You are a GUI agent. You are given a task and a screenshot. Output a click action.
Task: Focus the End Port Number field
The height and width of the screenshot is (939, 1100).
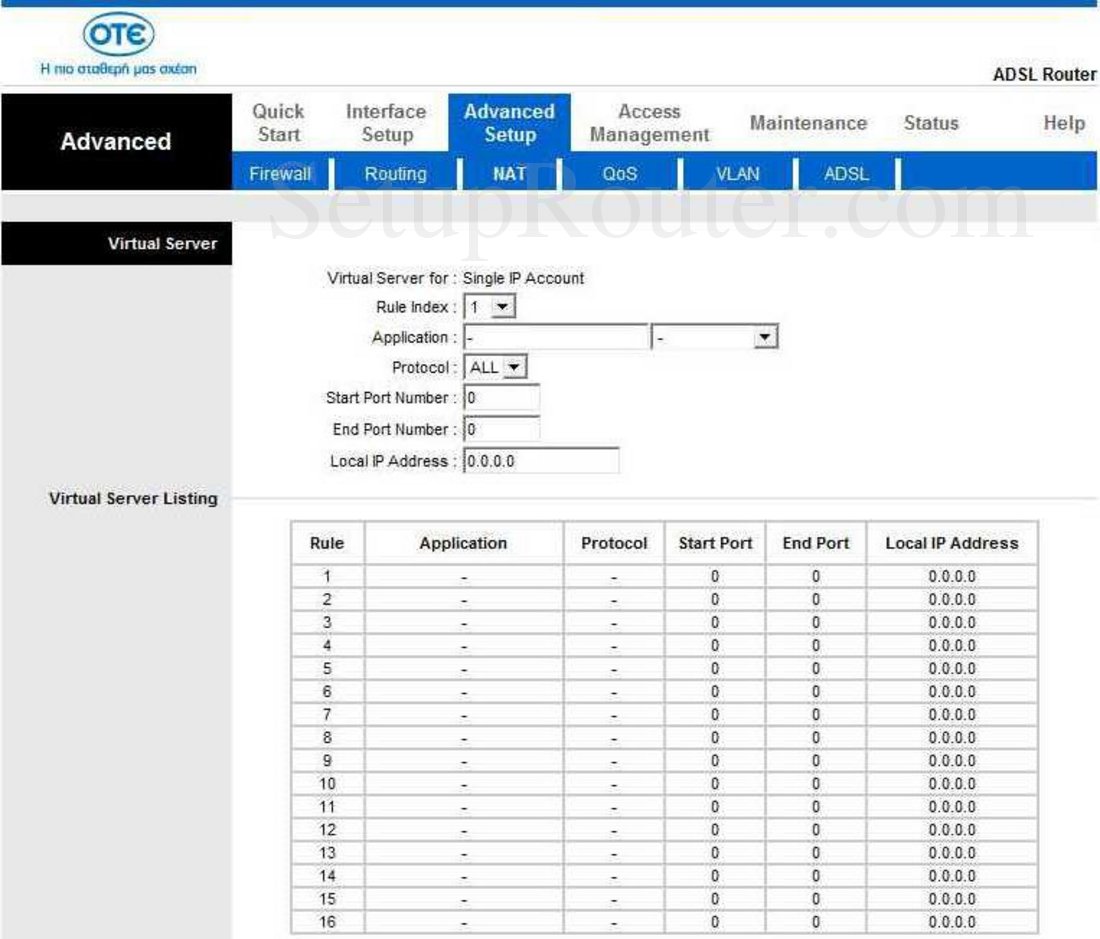[502, 429]
